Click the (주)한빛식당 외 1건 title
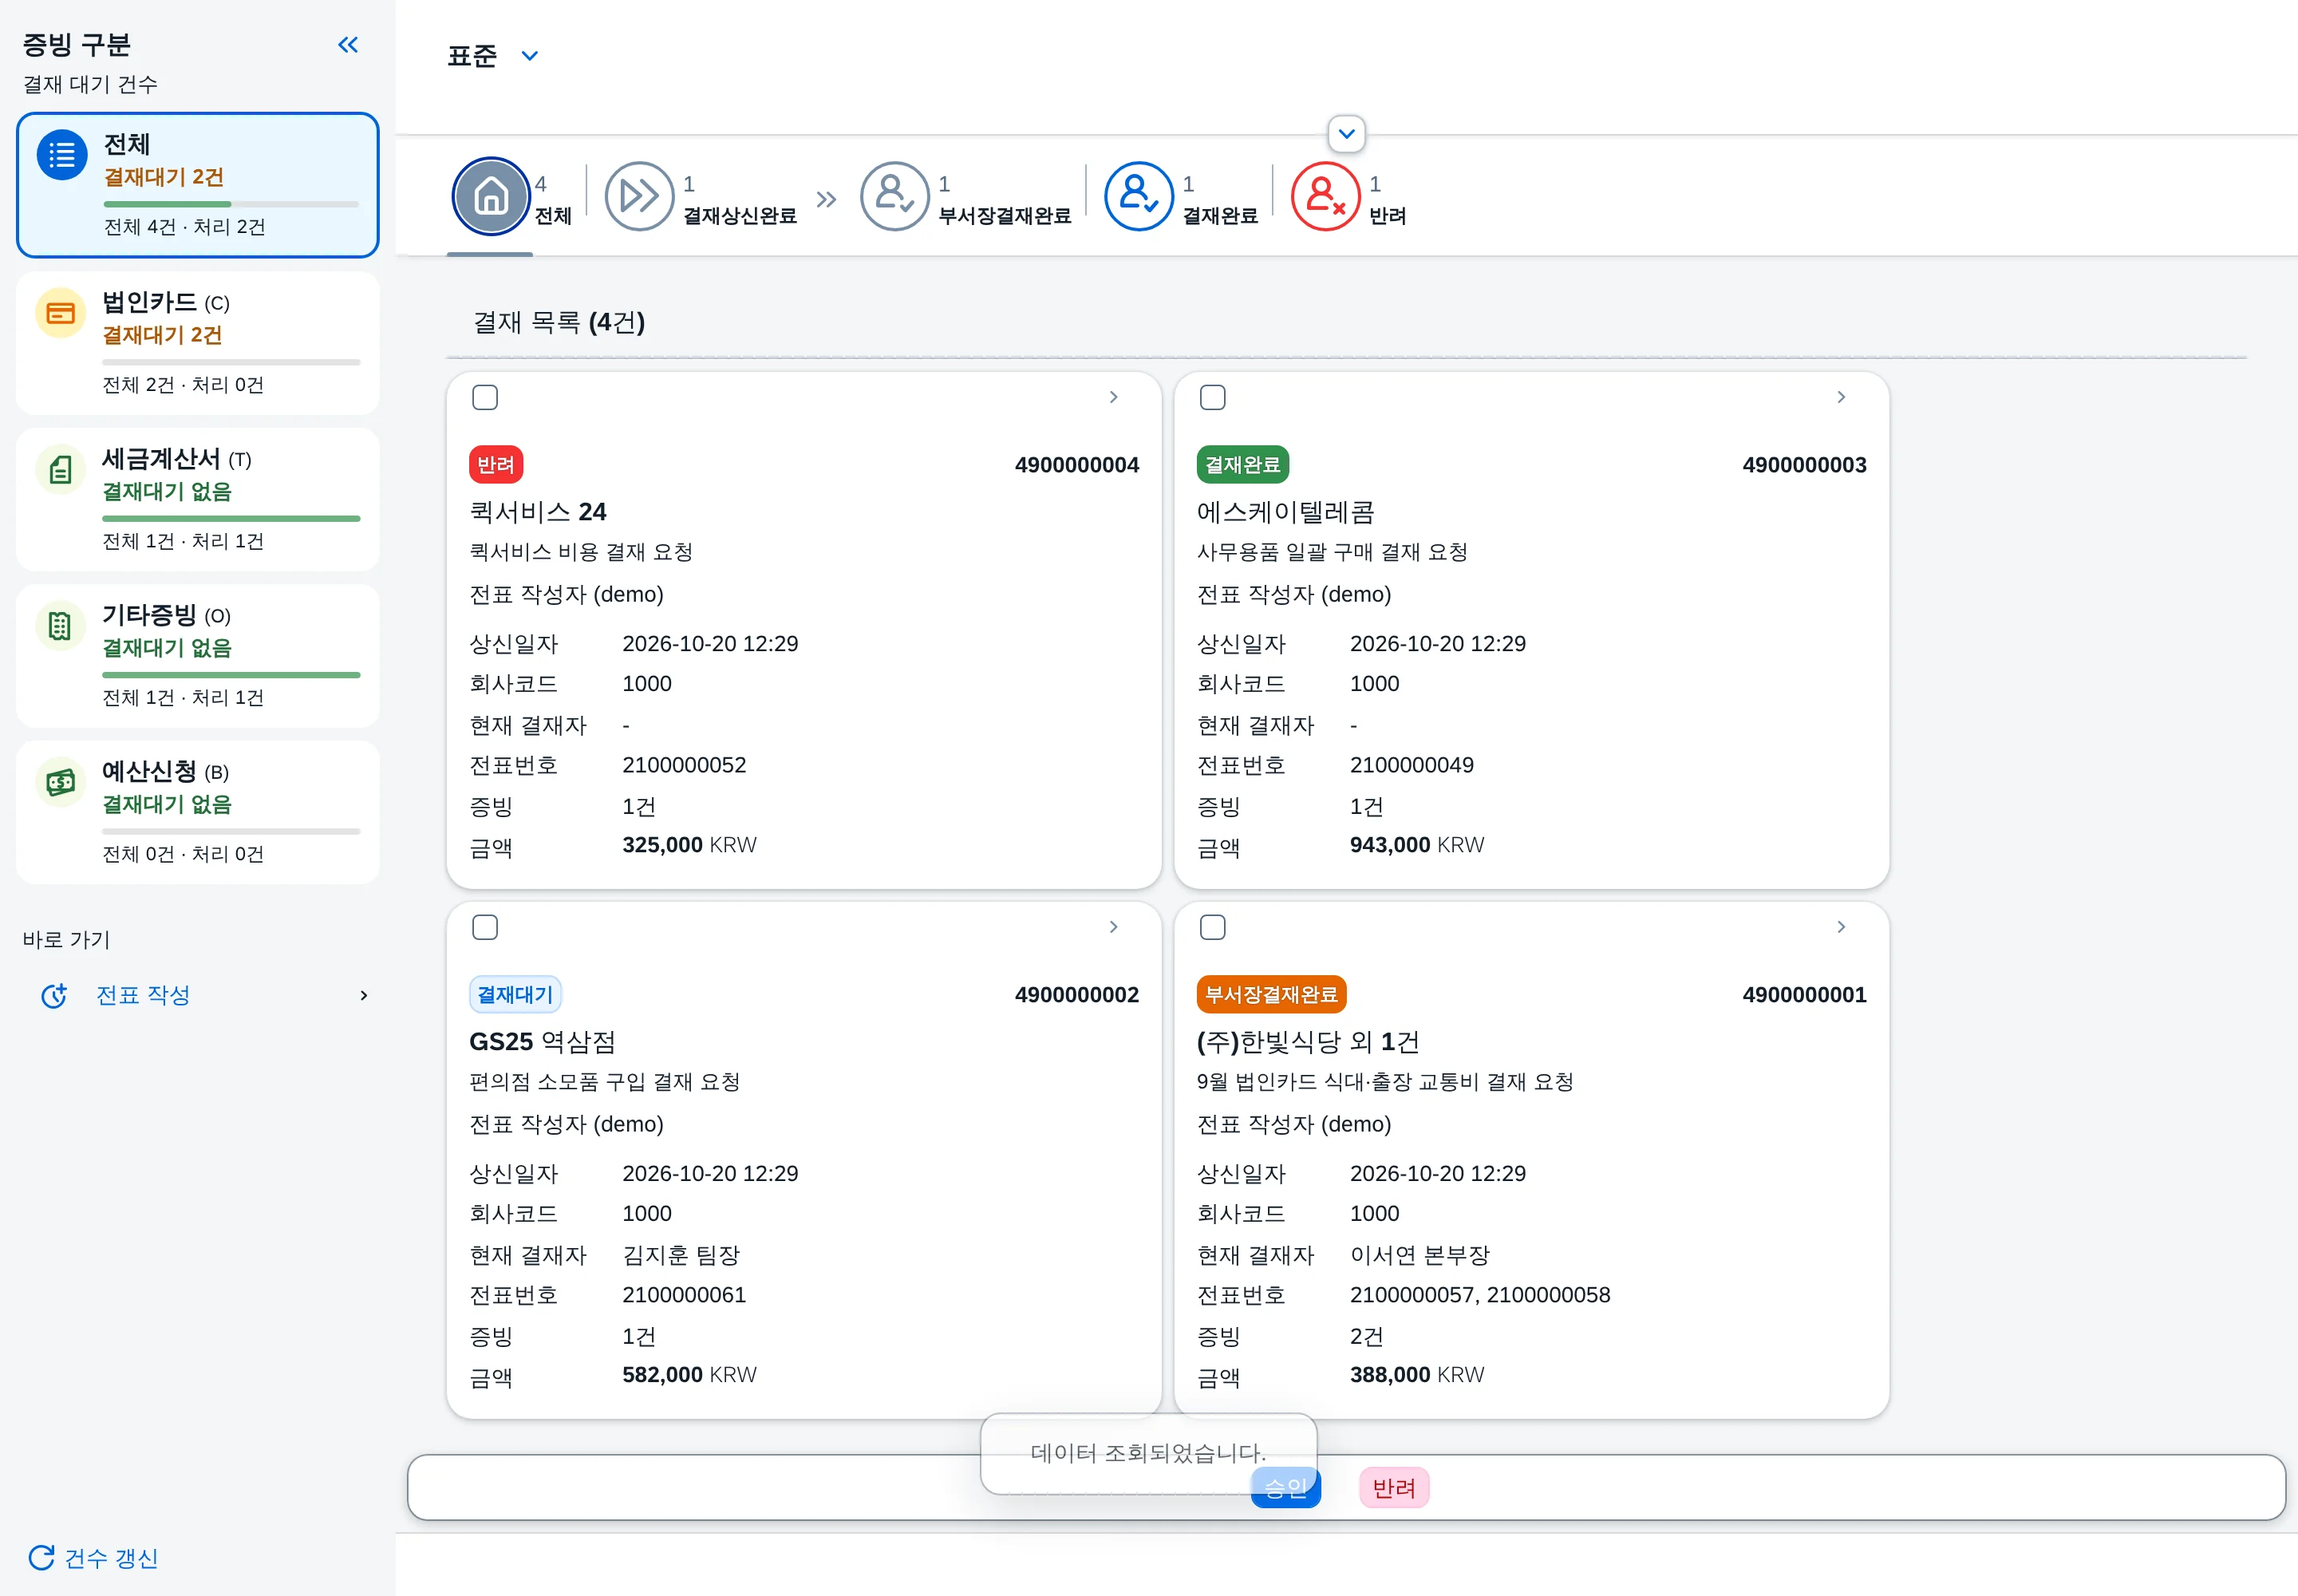The image size is (2298, 1596). (1308, 1042)
